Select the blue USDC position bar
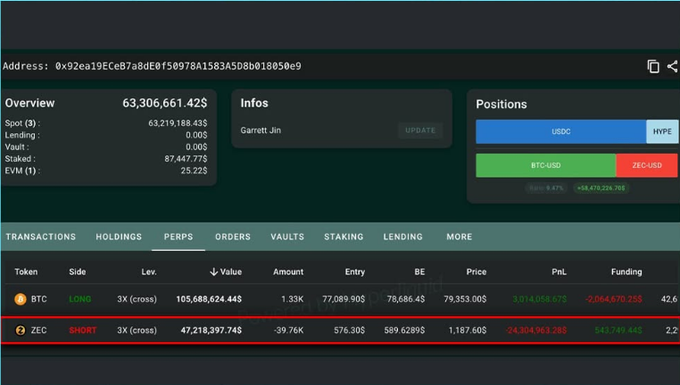The image size is (680, 385). tap(561, 131)
